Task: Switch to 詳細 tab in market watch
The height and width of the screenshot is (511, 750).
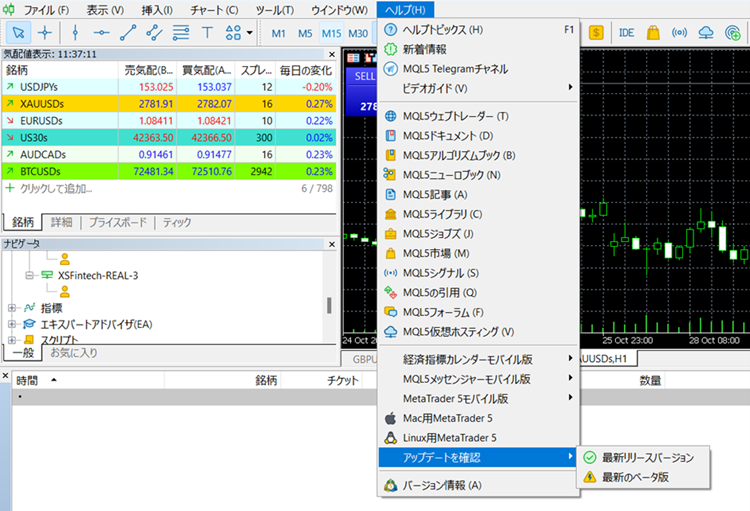Action: pyautogui.click(x=62, y=222)
